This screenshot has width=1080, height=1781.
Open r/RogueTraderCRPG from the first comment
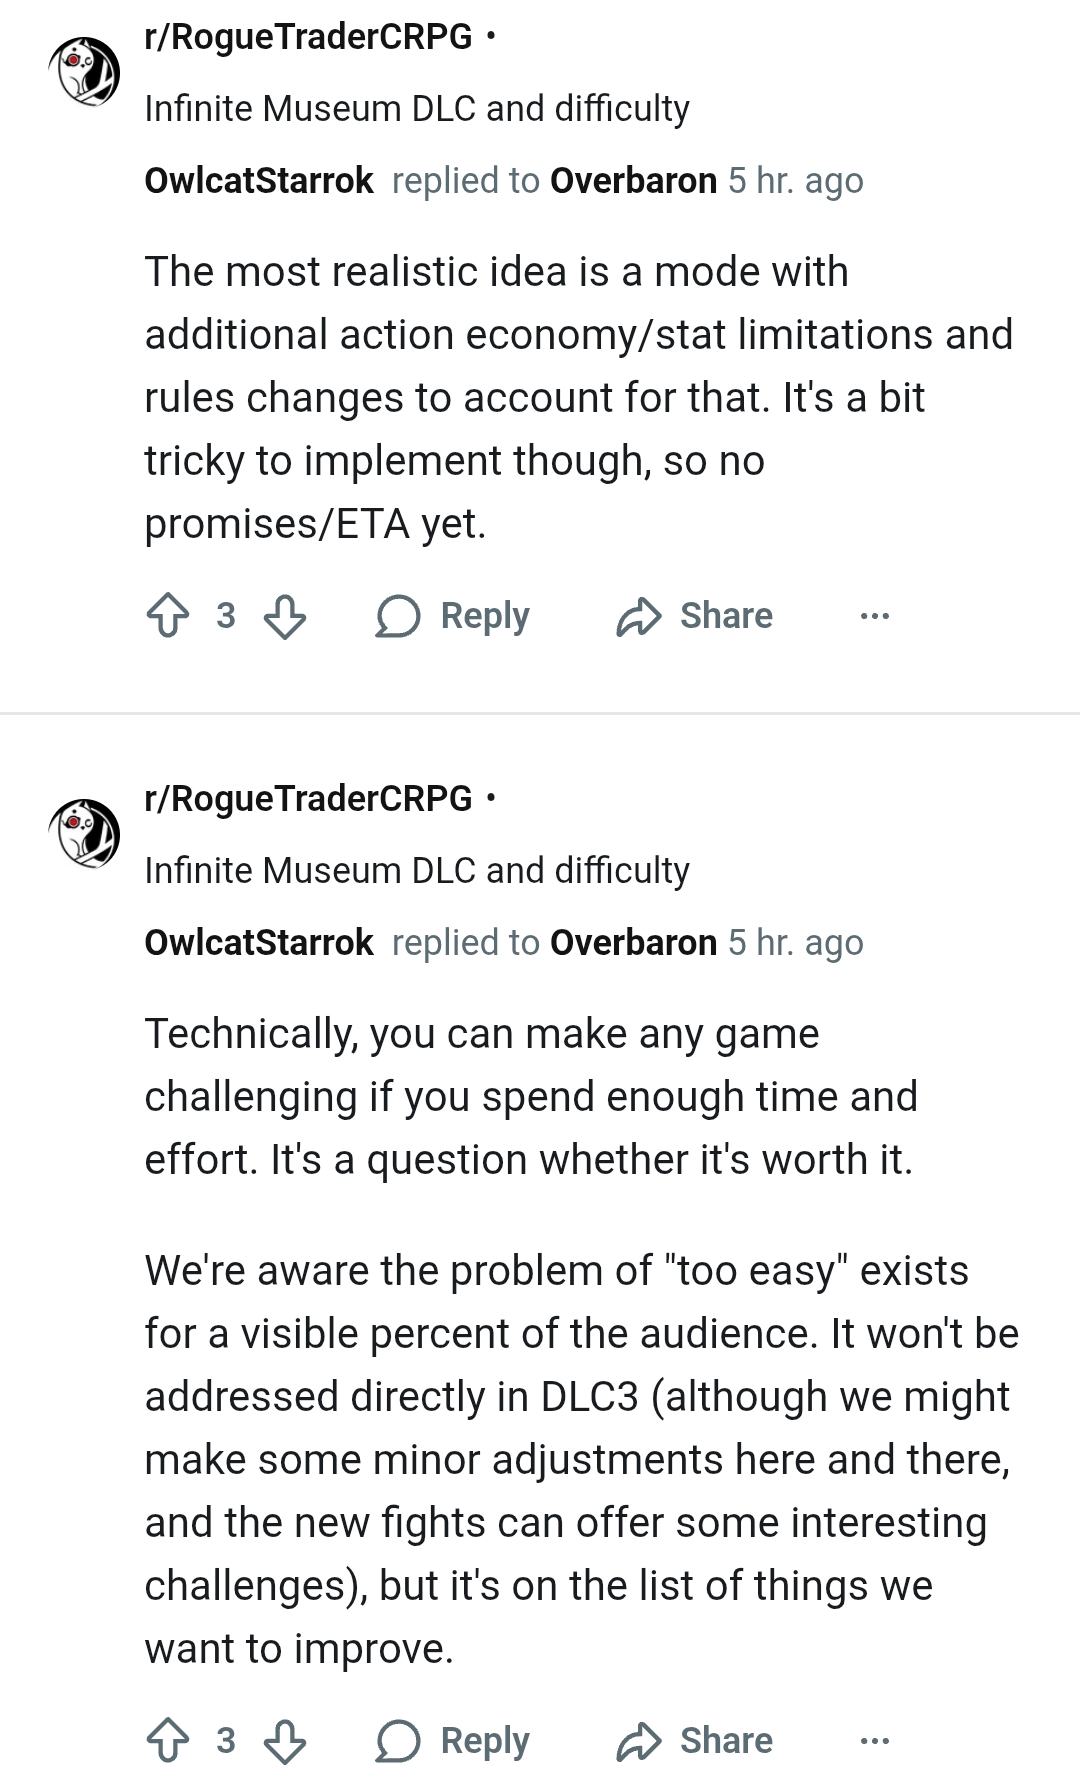click(308, 37)
